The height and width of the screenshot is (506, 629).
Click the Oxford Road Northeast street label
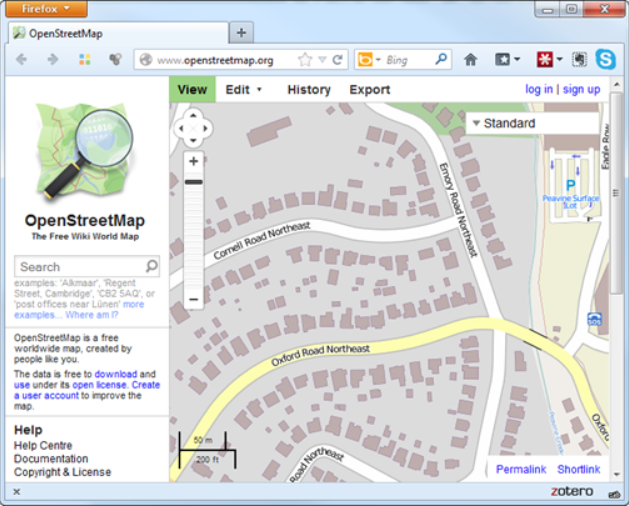pyautogui.click(x=320, y=354)
